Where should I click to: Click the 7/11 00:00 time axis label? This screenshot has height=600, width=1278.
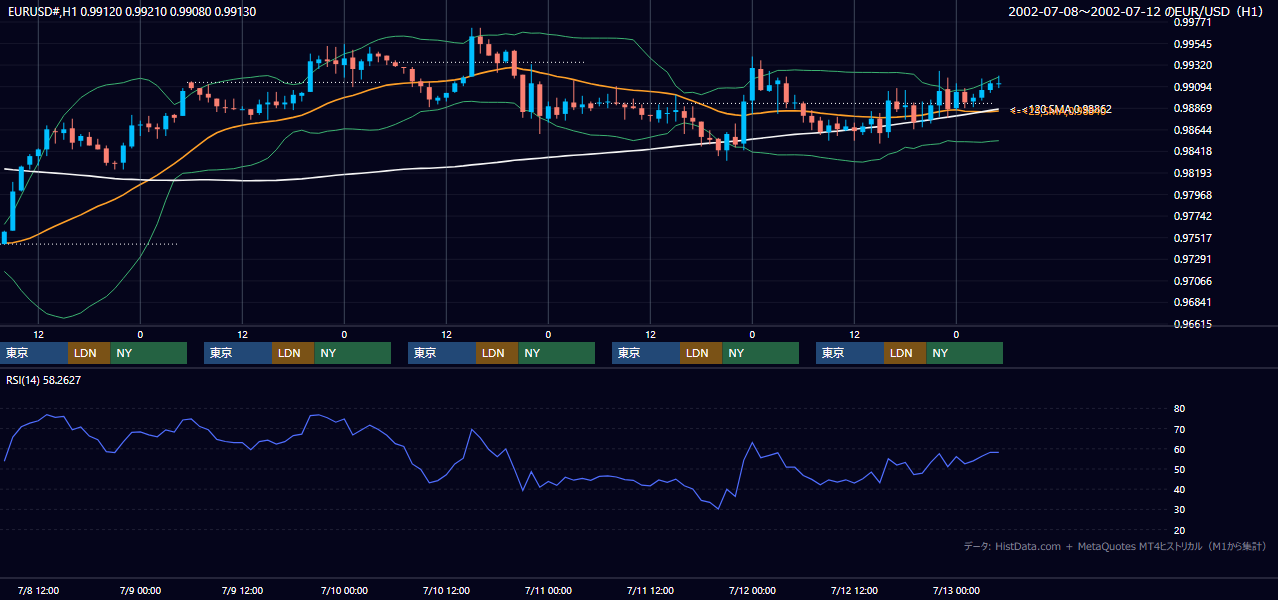549,590
